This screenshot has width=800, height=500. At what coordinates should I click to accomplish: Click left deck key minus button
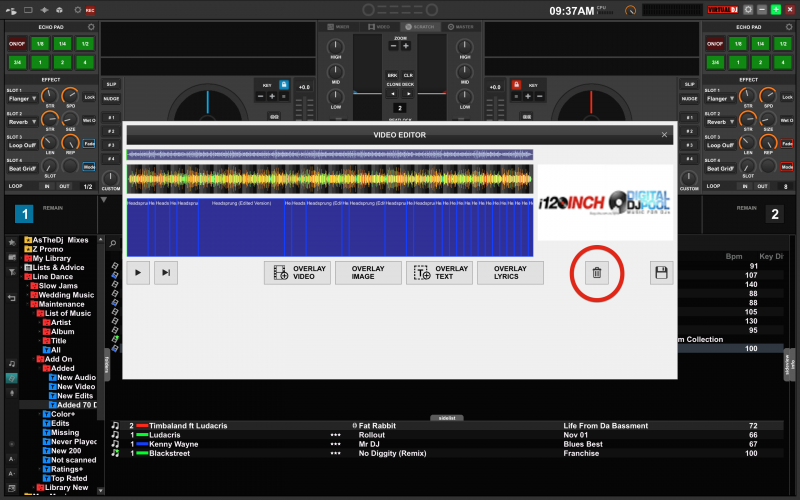point(261,96)
